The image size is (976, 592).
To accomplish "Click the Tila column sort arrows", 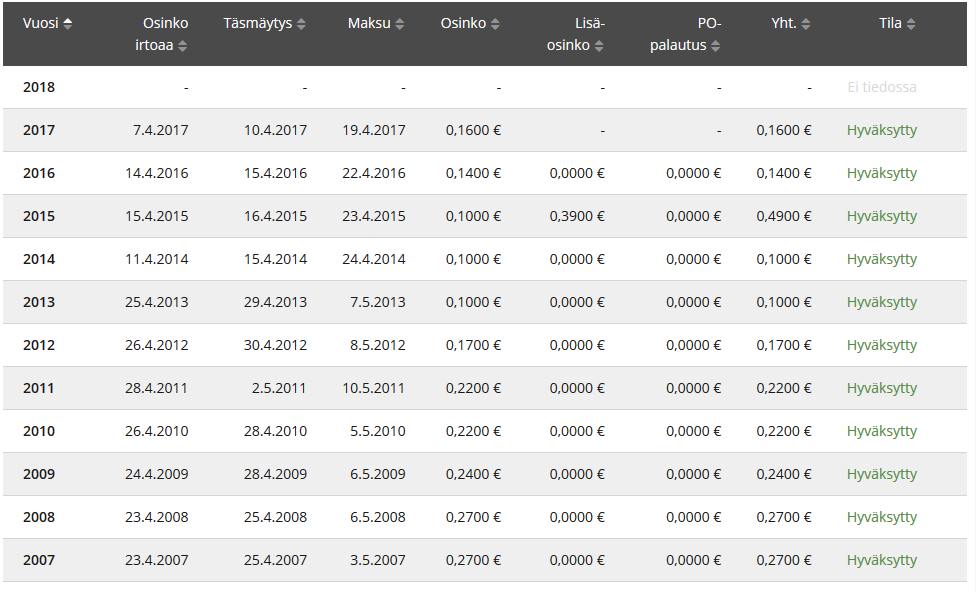I will 911,24.
